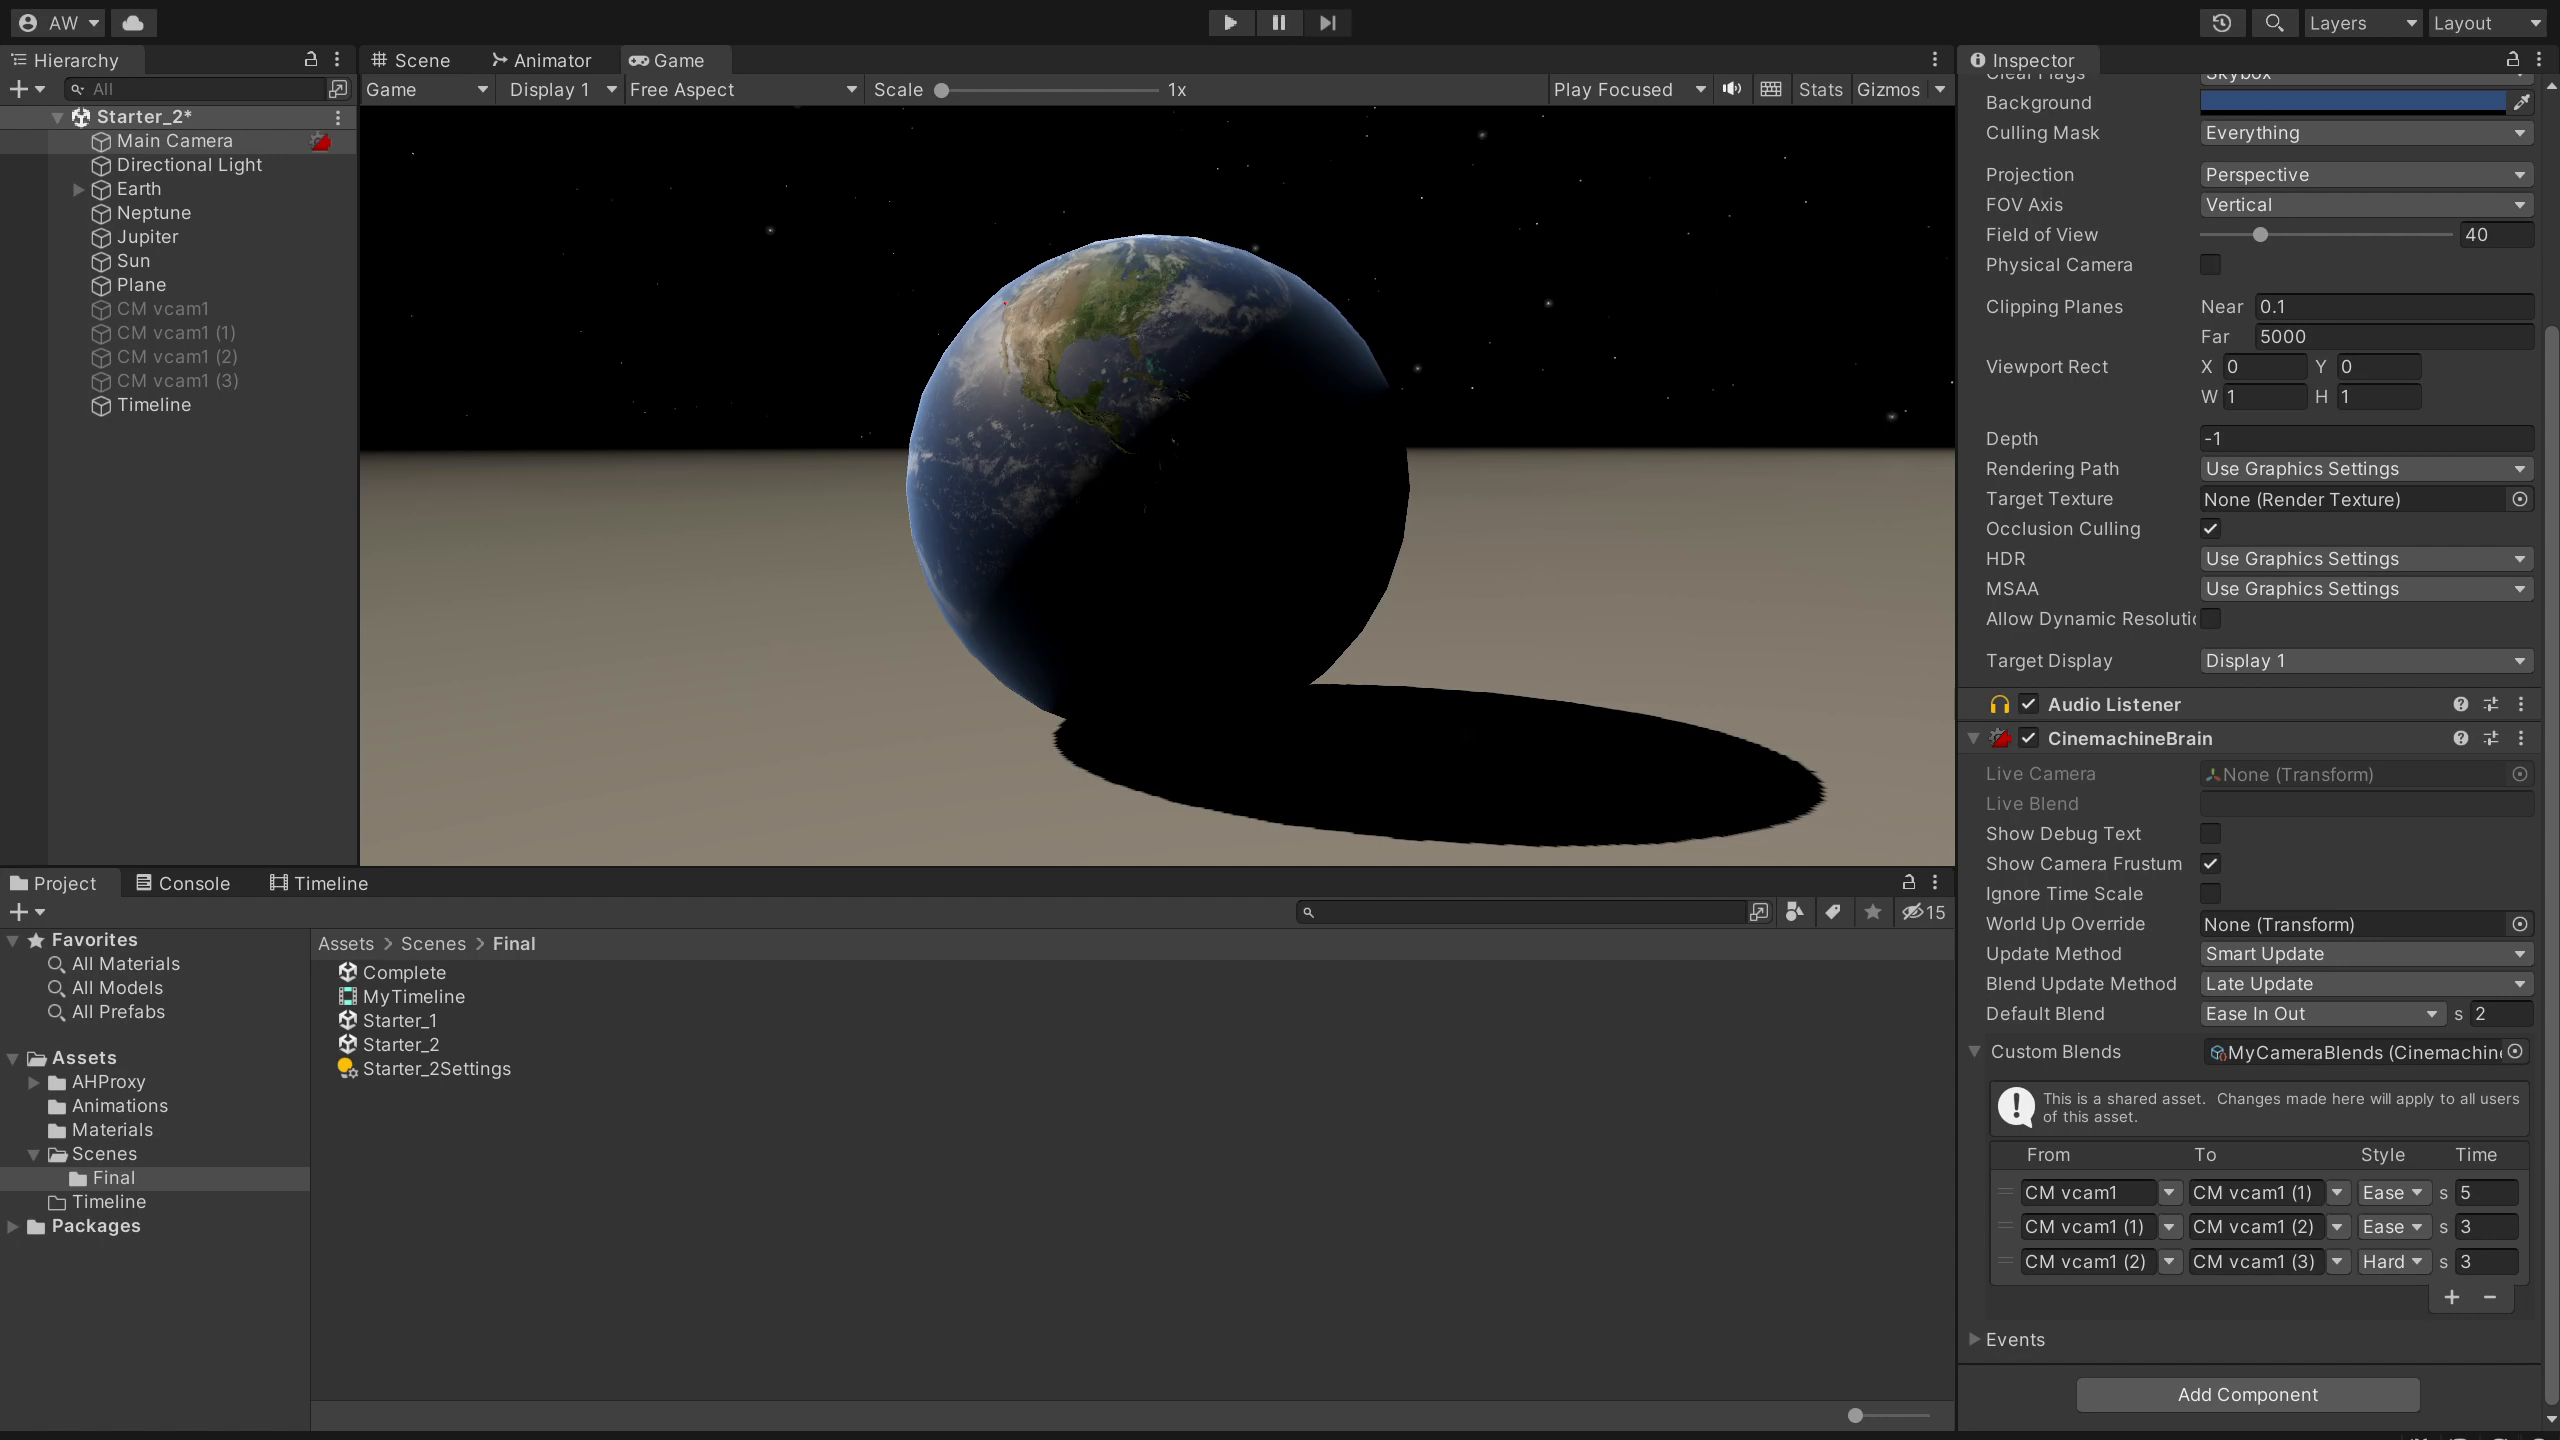Switch to the Scene tab
The image size is (2560, 1440).
pos(411,60)
